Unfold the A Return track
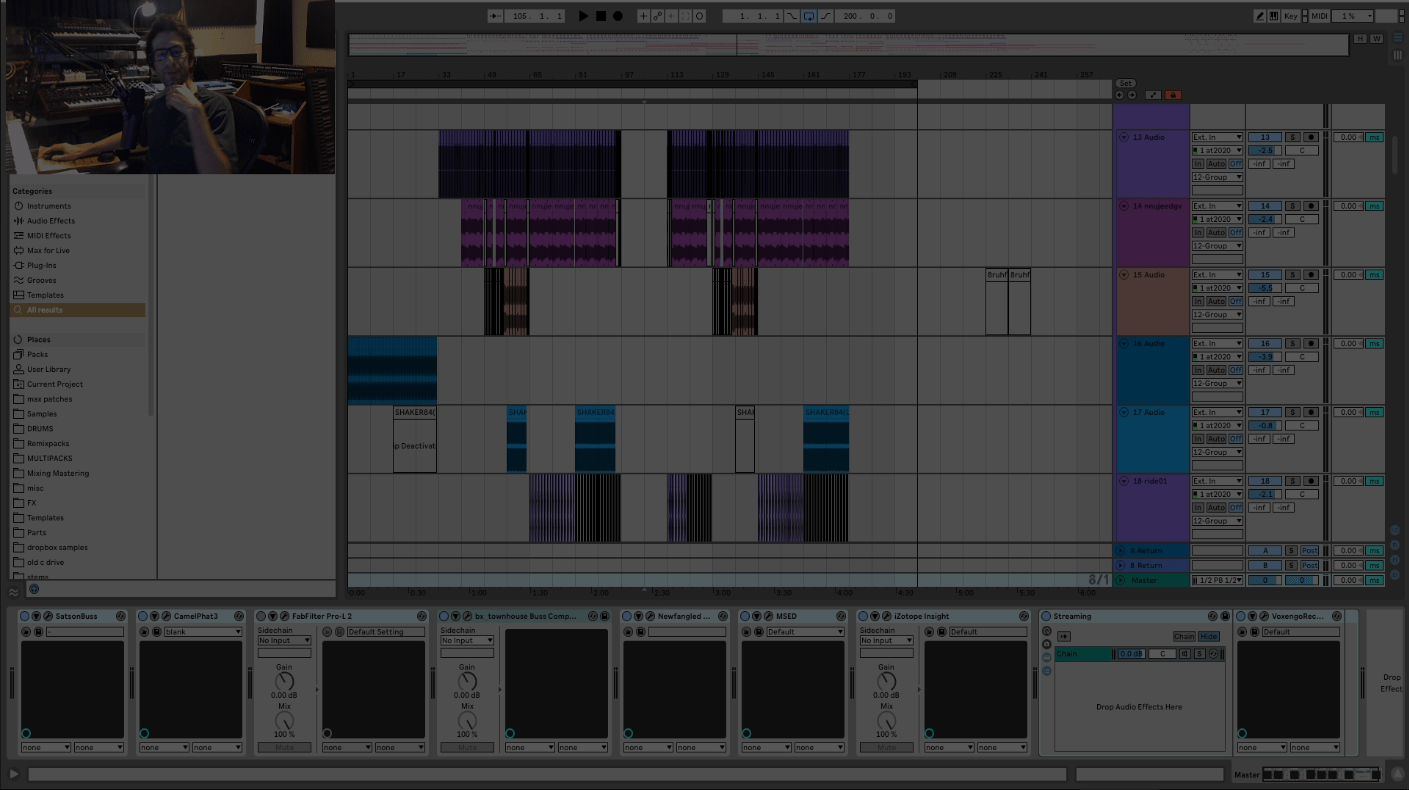1409x790 pixels. point(1122,550)
